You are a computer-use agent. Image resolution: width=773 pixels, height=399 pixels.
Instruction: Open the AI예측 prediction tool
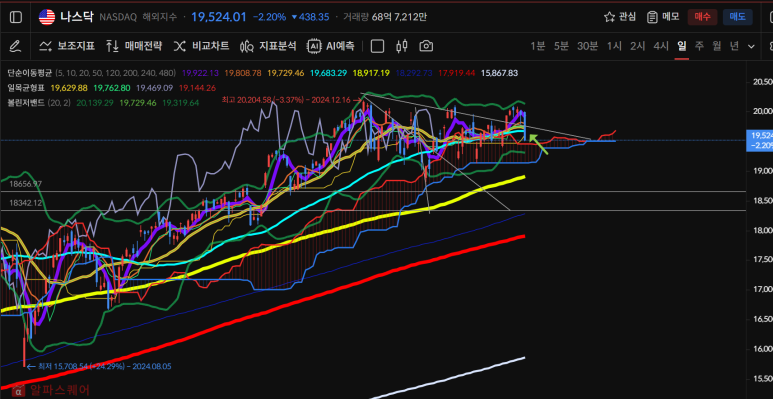point(331,46)
